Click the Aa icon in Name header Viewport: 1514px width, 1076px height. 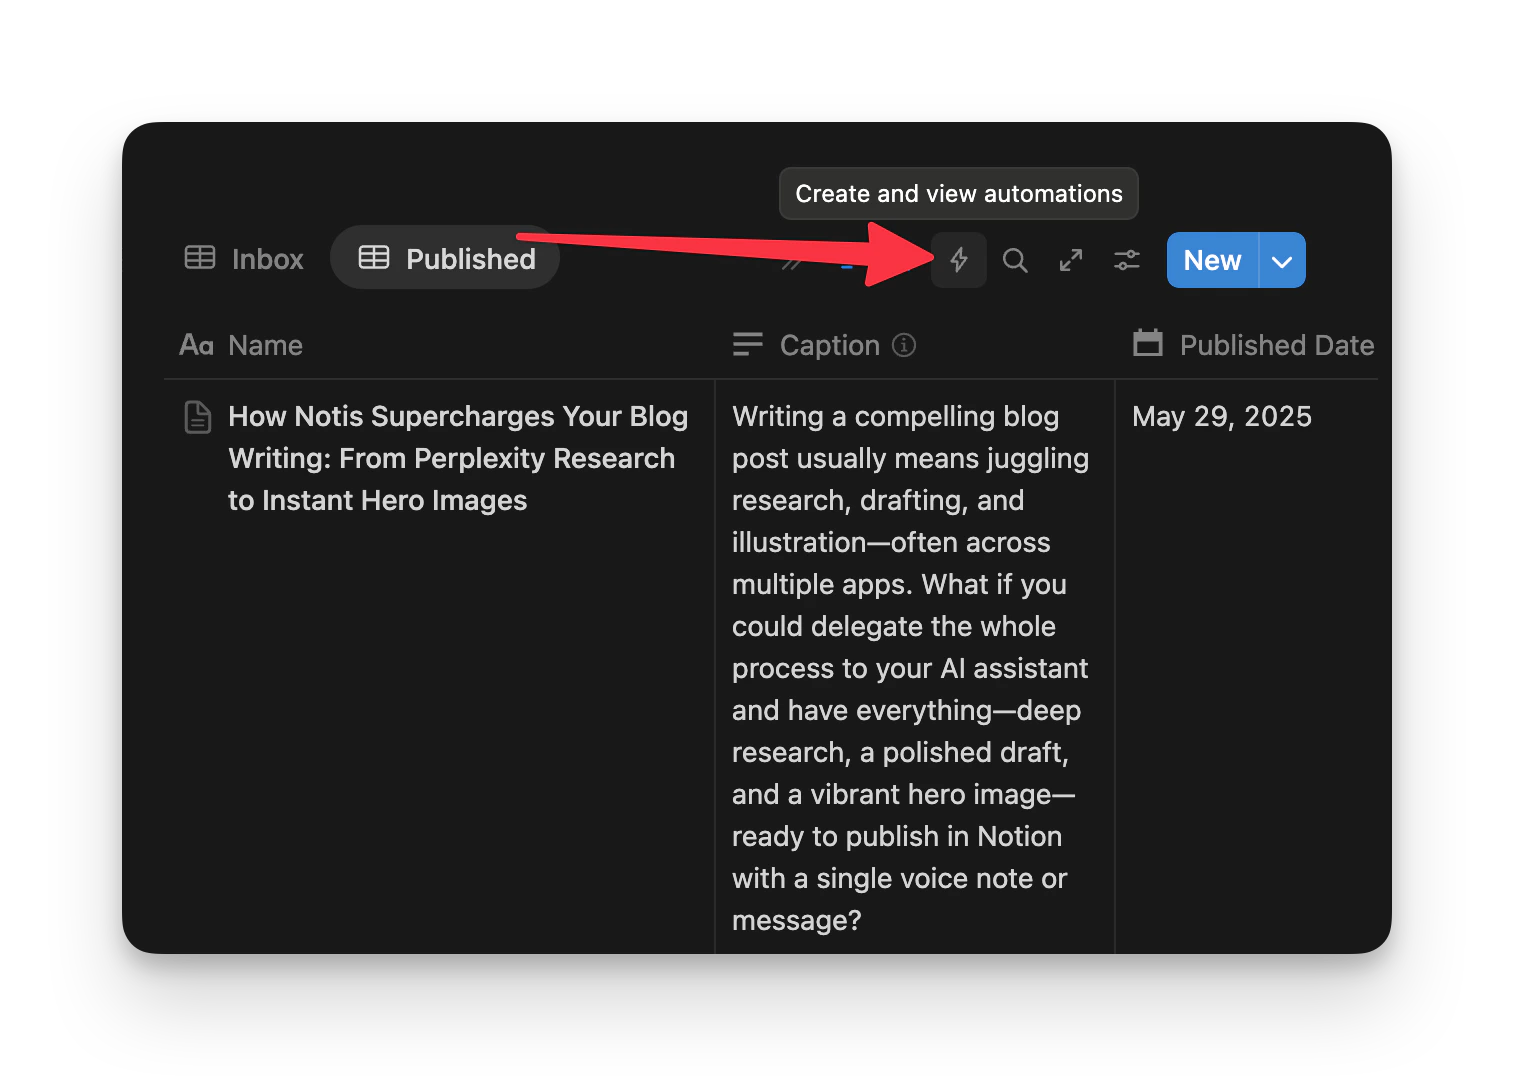(196, 345)
